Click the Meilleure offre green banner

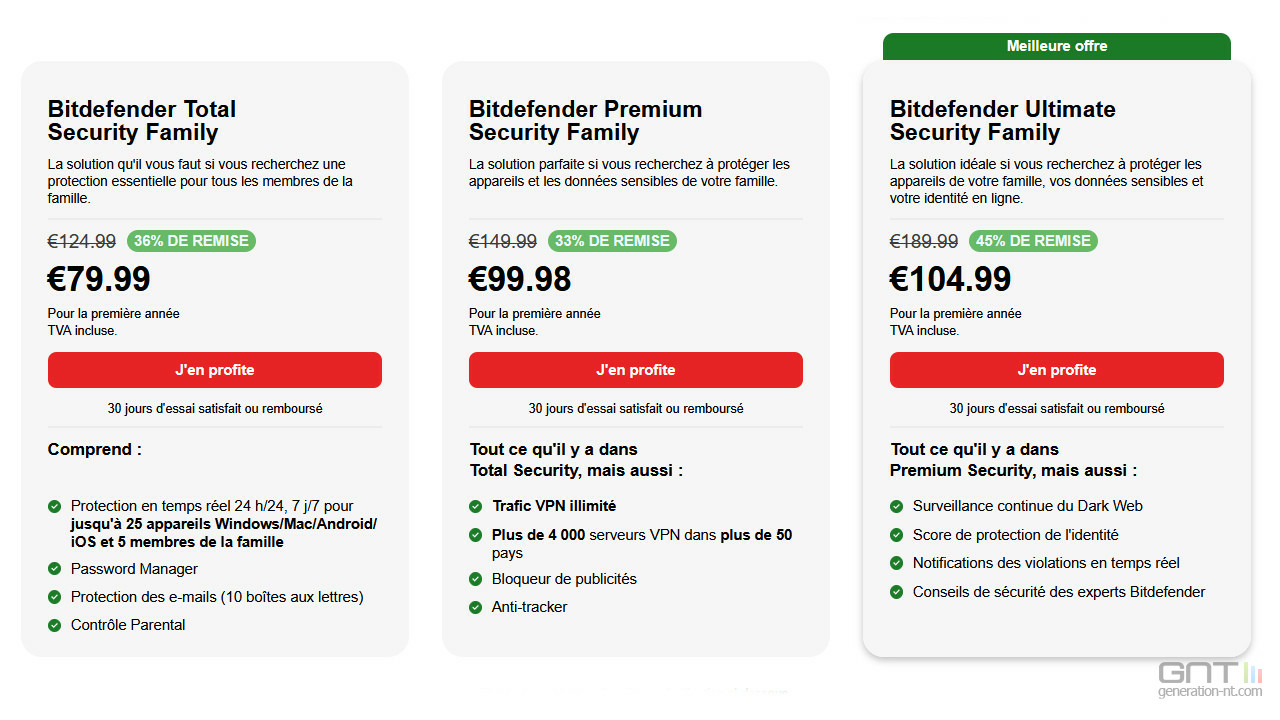[1057, 46]
